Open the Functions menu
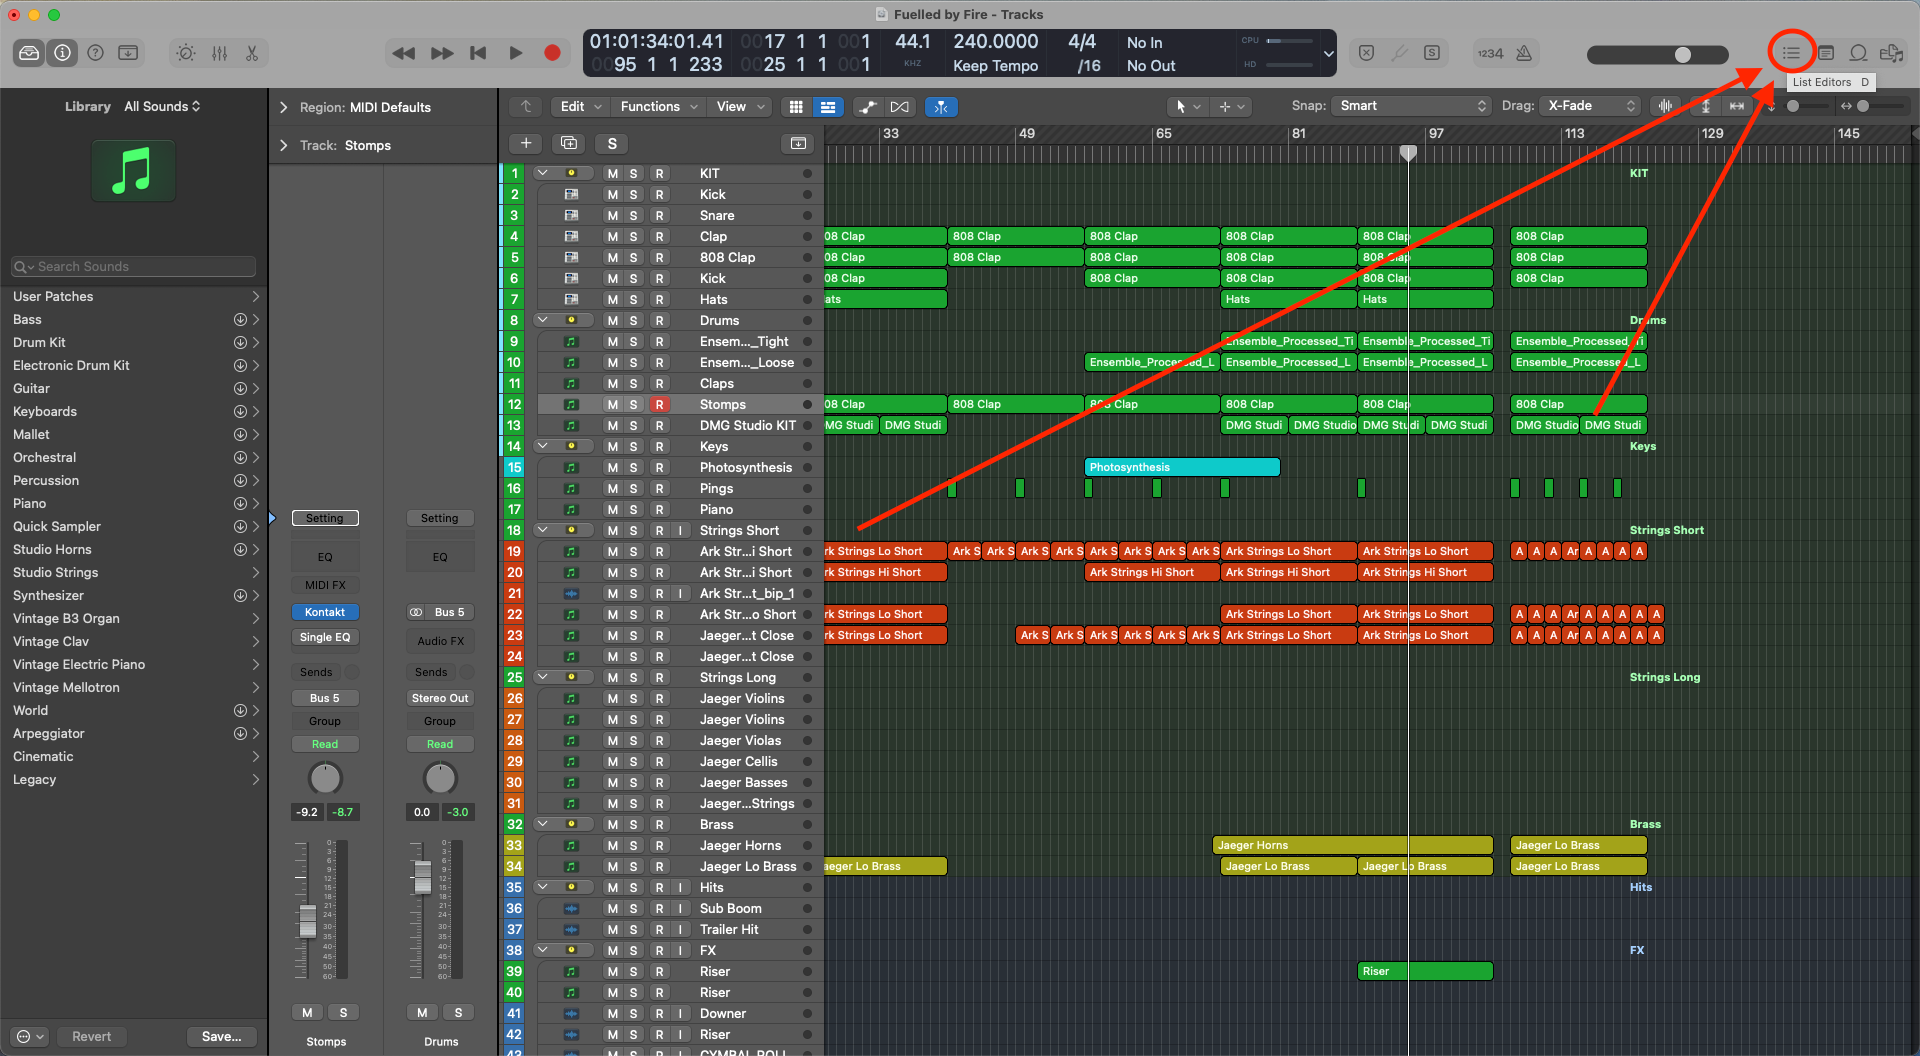Screen dimensions: 1920x1056 (x=658, y=107)
